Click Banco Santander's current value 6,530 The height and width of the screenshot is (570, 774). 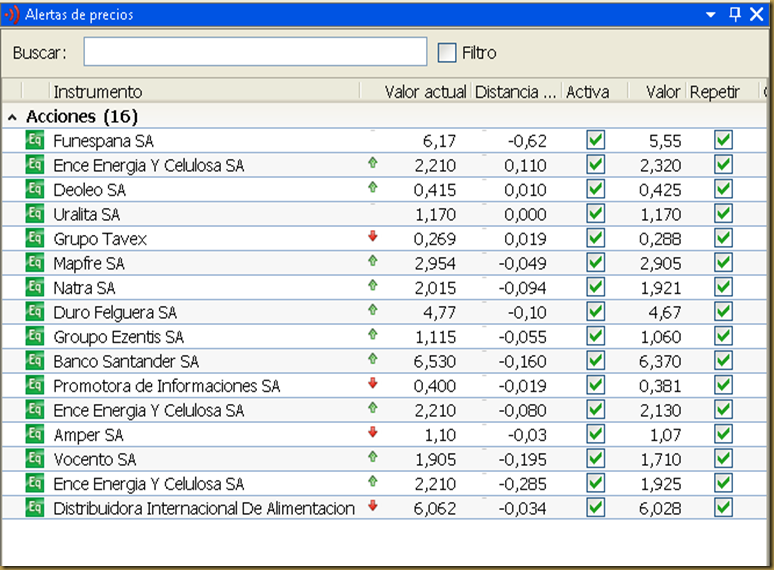coord(434,361)
